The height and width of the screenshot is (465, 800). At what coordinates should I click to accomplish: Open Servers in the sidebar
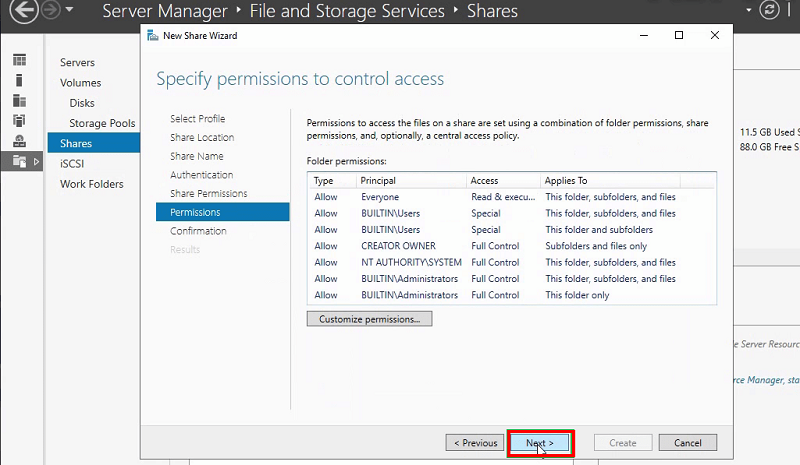[x=77, y=62]
